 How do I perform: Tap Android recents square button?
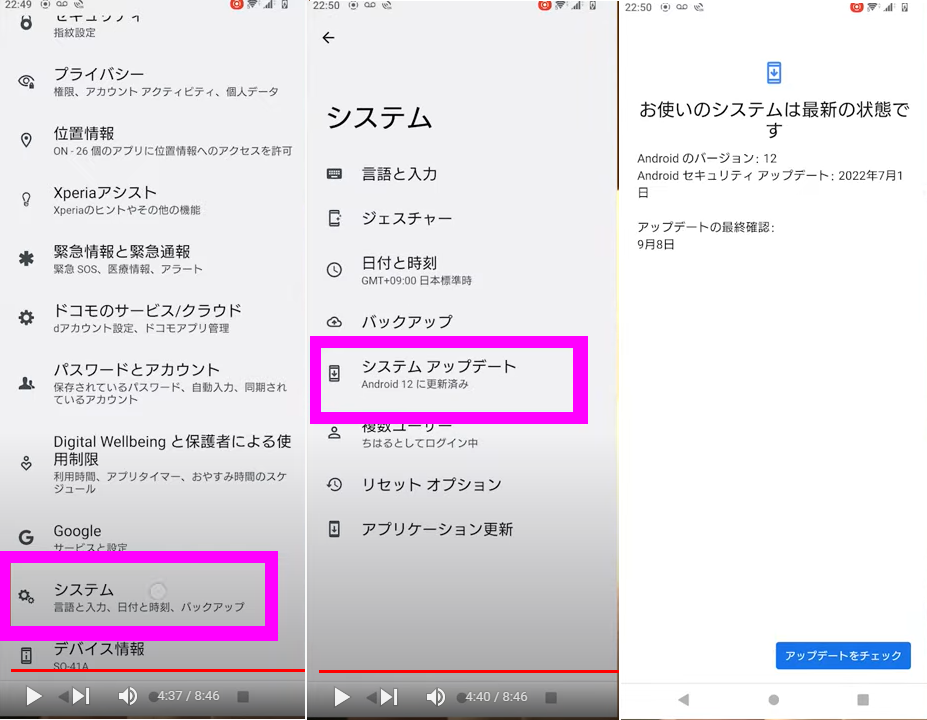coord(863,700)
